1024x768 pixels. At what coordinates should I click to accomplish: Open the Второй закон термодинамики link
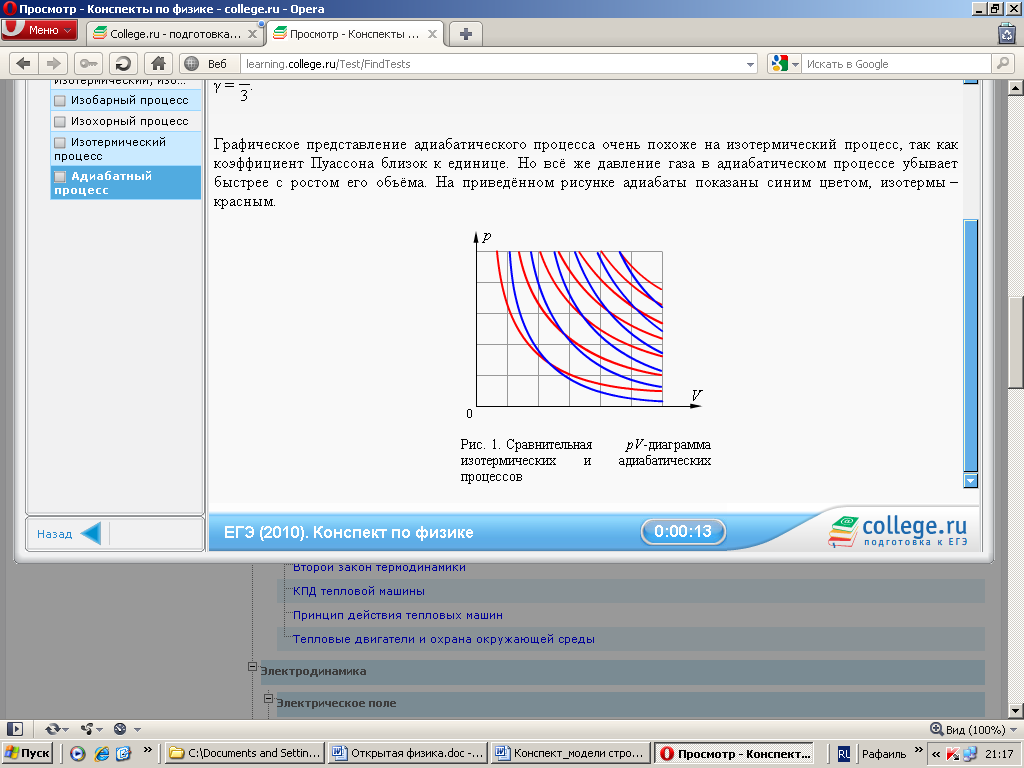(379, 567)
